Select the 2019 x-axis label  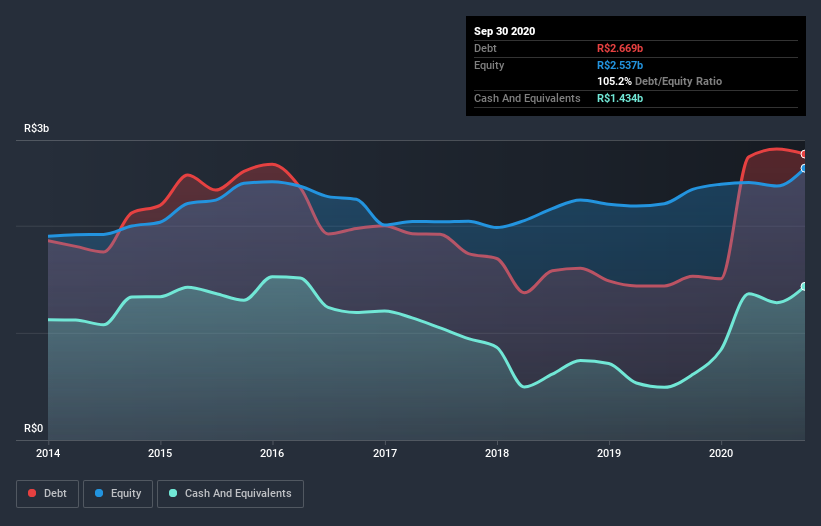click(x=609, y=453)
